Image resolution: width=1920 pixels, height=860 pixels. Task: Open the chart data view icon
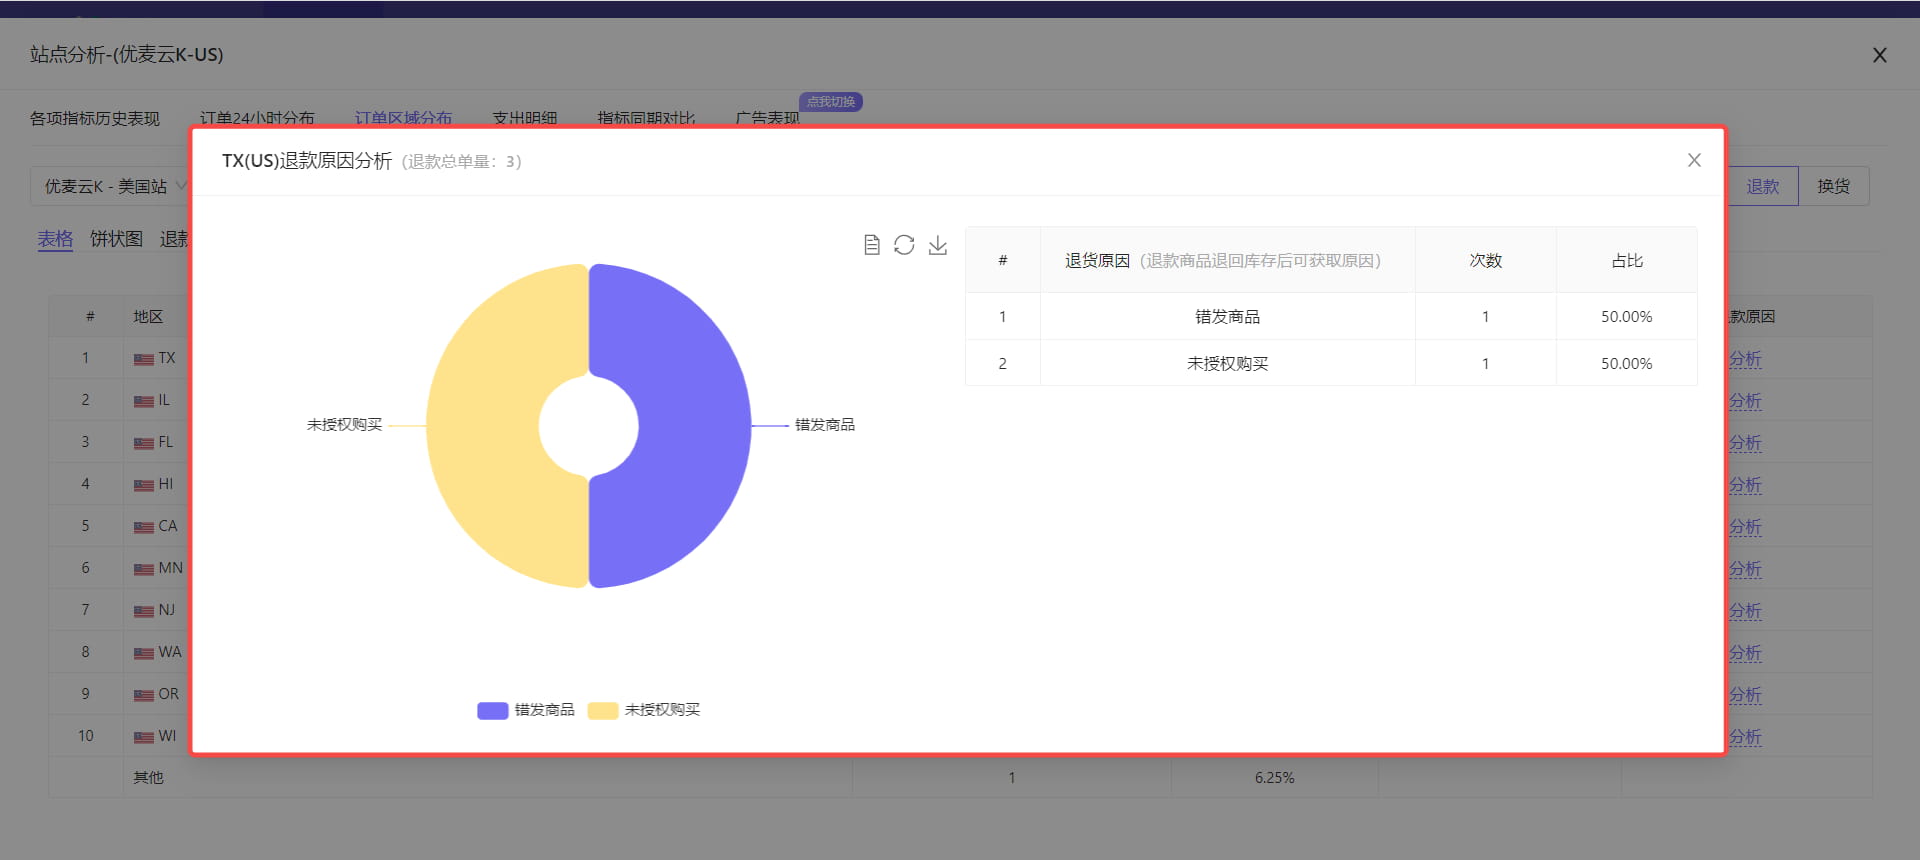click(872, 245)
